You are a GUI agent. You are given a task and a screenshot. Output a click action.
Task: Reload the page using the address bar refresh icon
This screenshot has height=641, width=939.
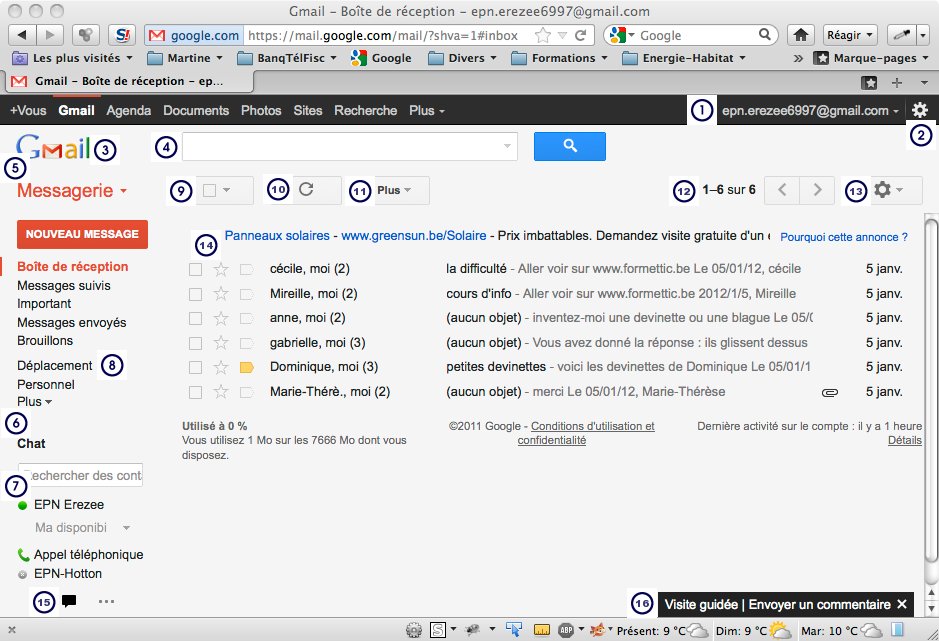(580, 35)
